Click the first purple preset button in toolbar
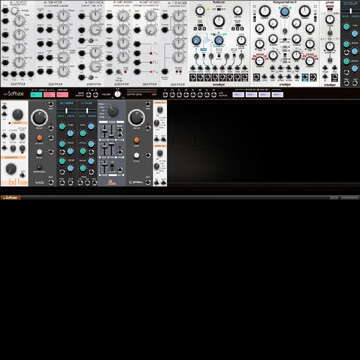 coord(238,95)
